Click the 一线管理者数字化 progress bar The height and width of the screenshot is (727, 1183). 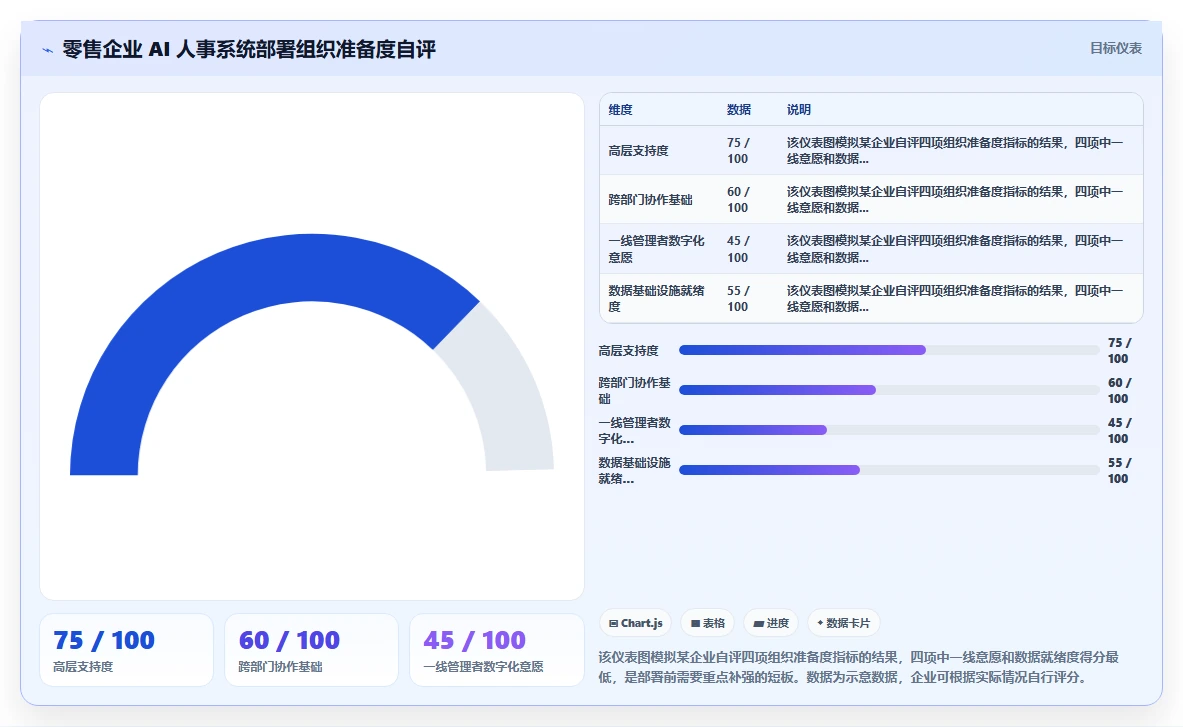(889, 430)
